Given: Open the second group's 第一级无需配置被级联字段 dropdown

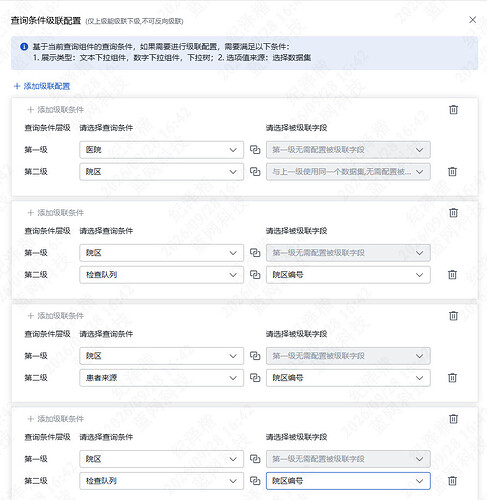Looking at the screenshot, I should point(348,253).
